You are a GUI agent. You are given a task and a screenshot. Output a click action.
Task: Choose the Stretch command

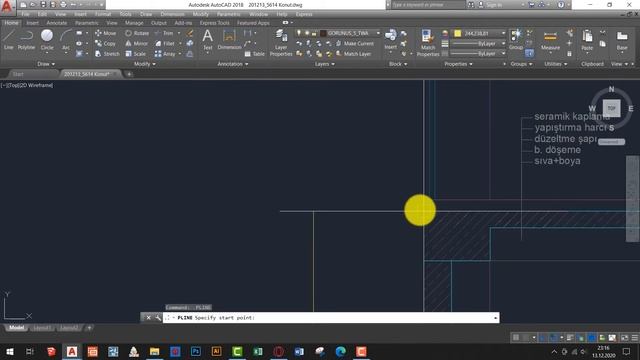[107, 54]
